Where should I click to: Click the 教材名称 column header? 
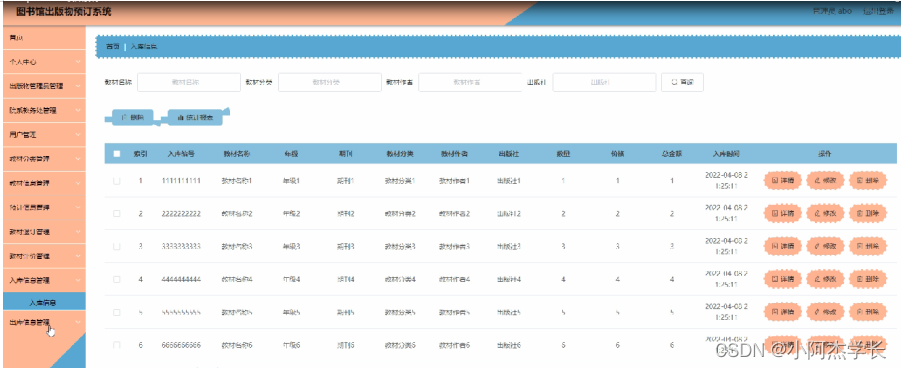pos(237,154)
